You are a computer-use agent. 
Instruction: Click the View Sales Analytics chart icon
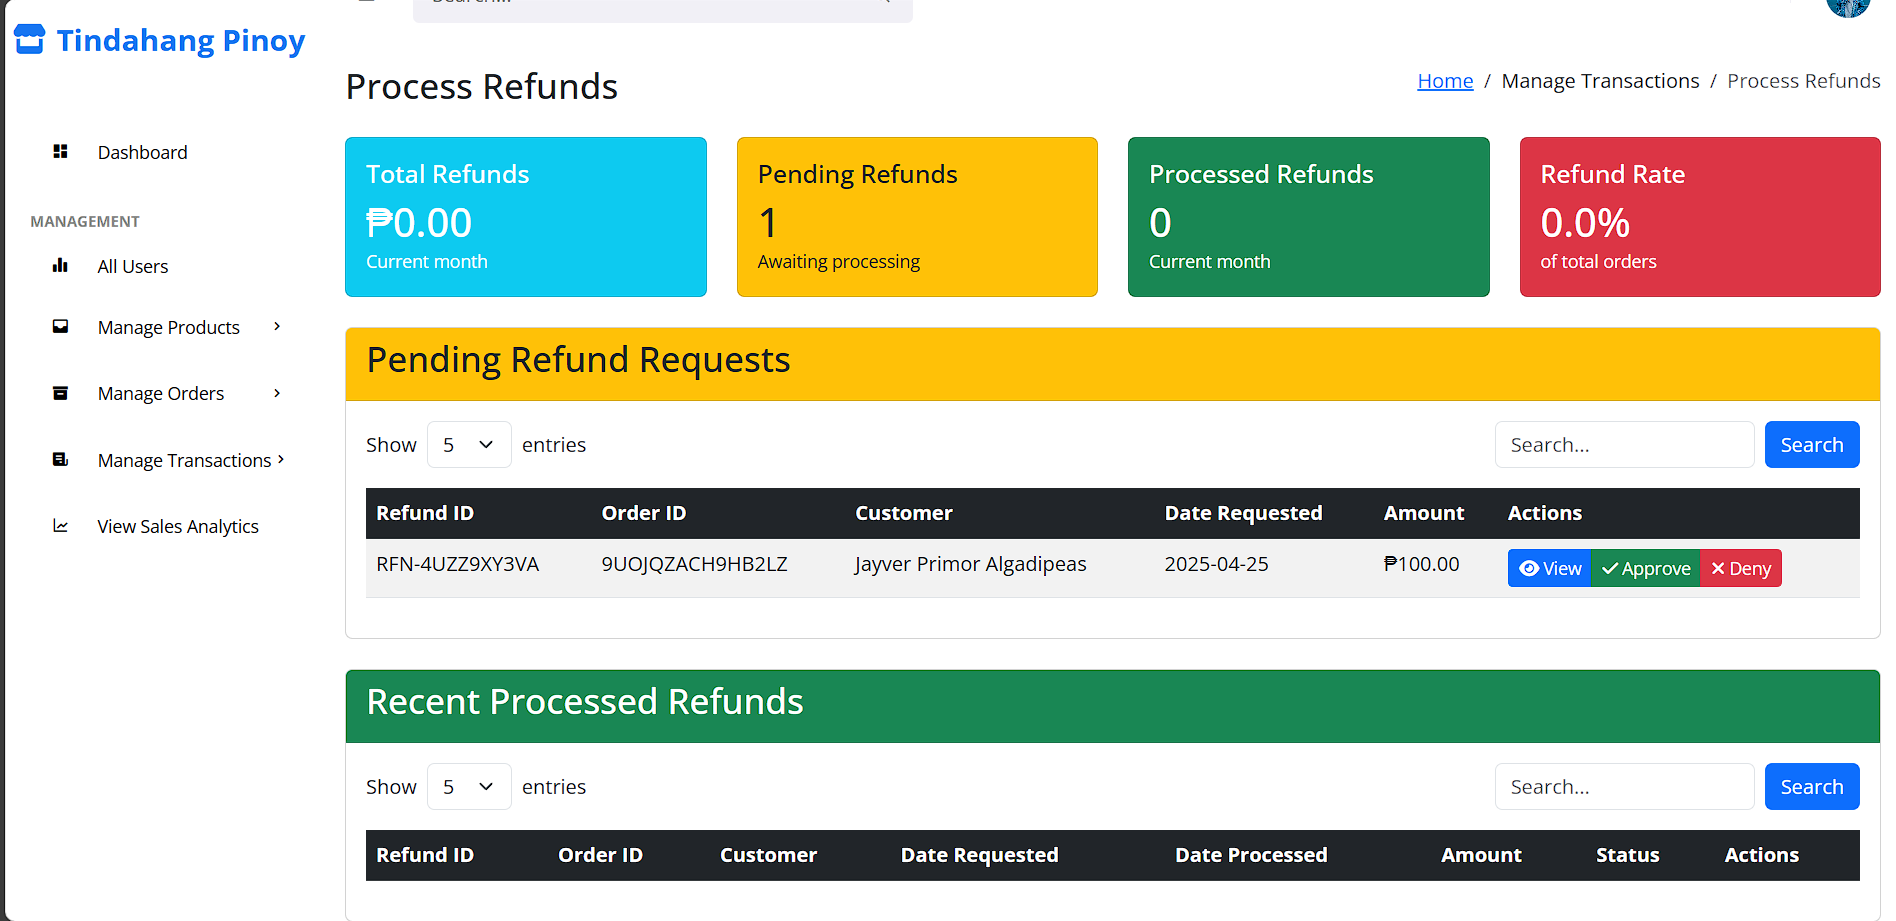(60, 526)
